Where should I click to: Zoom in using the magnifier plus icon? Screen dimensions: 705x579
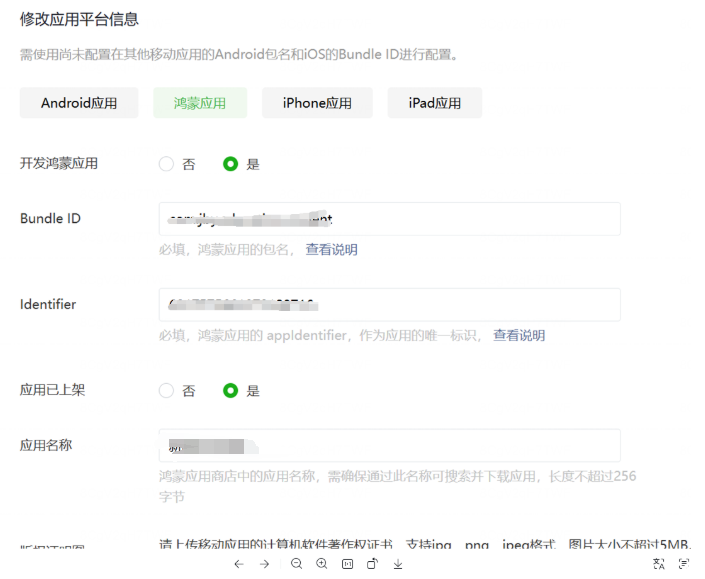click(x=322, y=564)
